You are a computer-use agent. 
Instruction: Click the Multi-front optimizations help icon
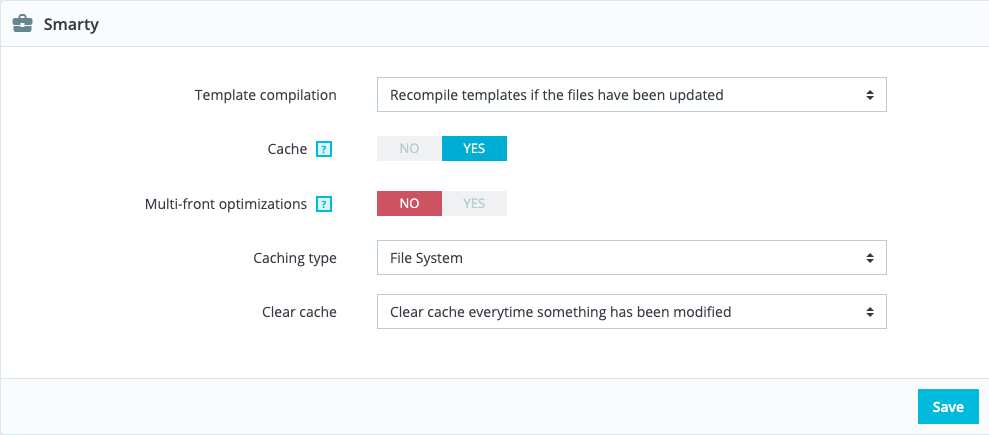(x=323, y=204)
